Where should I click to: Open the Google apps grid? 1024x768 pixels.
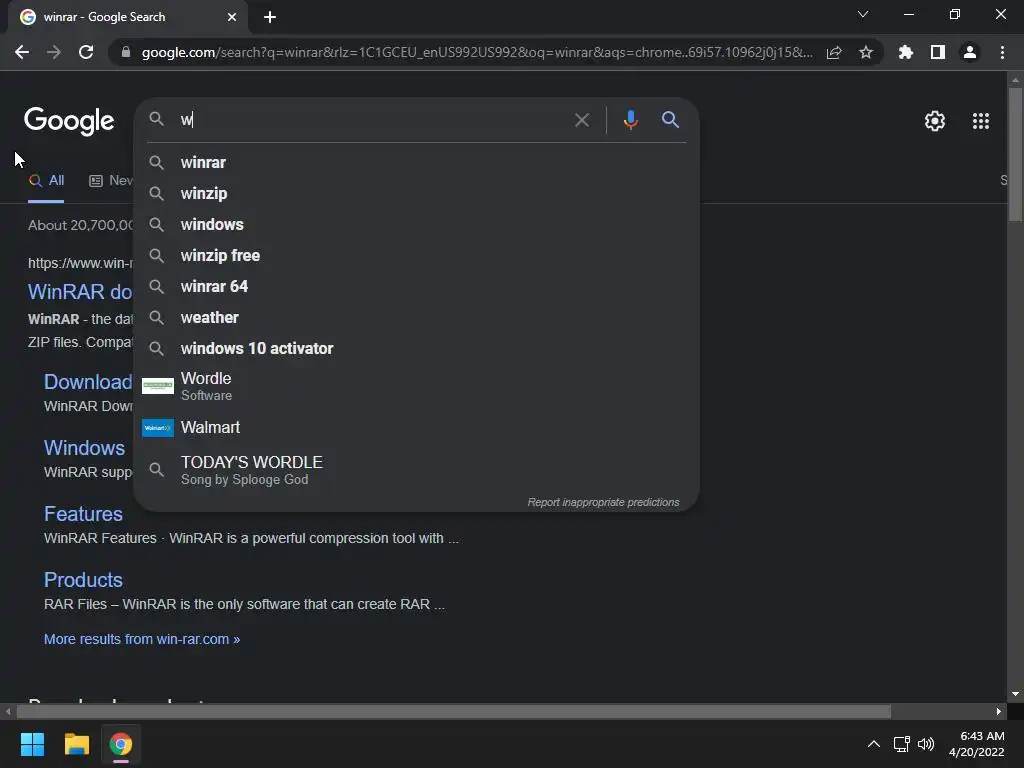point(981,121)
